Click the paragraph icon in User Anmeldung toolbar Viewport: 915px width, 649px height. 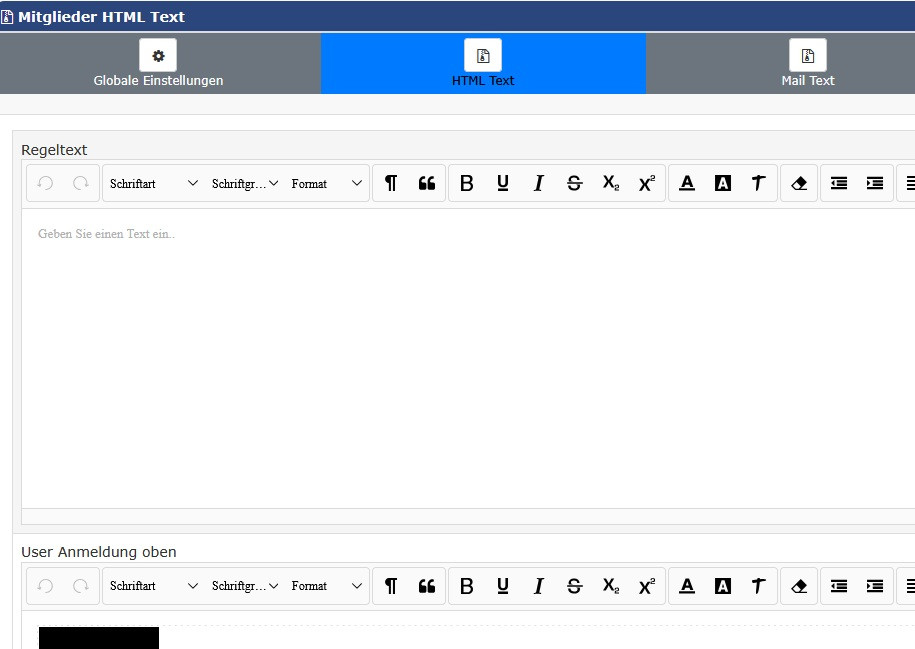click(x=391, y=586)
